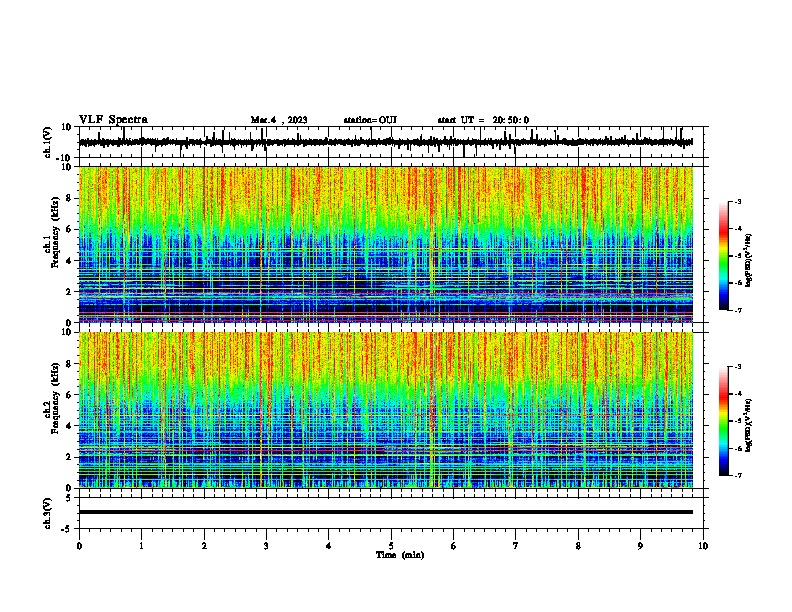Viewport: 792px width, 612px height.
Task: Click the "VLF Spectra" plot title
Action: [x=113, y=120]
